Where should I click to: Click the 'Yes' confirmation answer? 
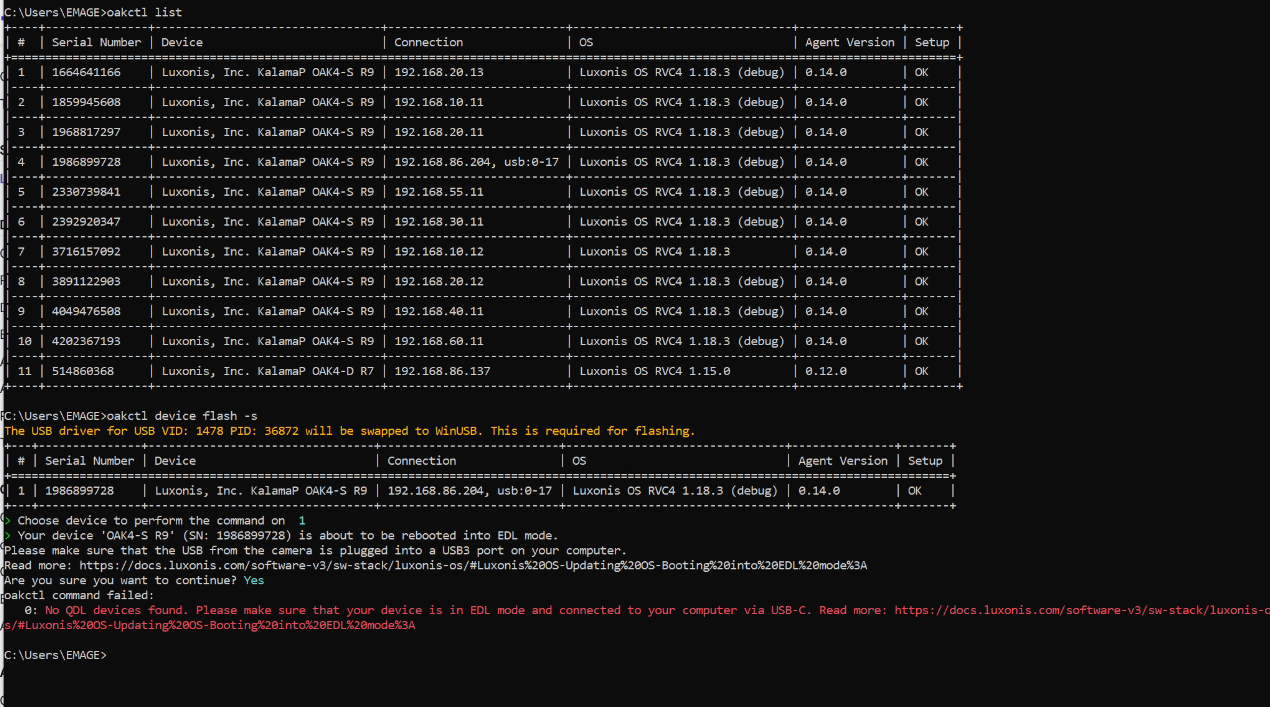click(254, 580)
